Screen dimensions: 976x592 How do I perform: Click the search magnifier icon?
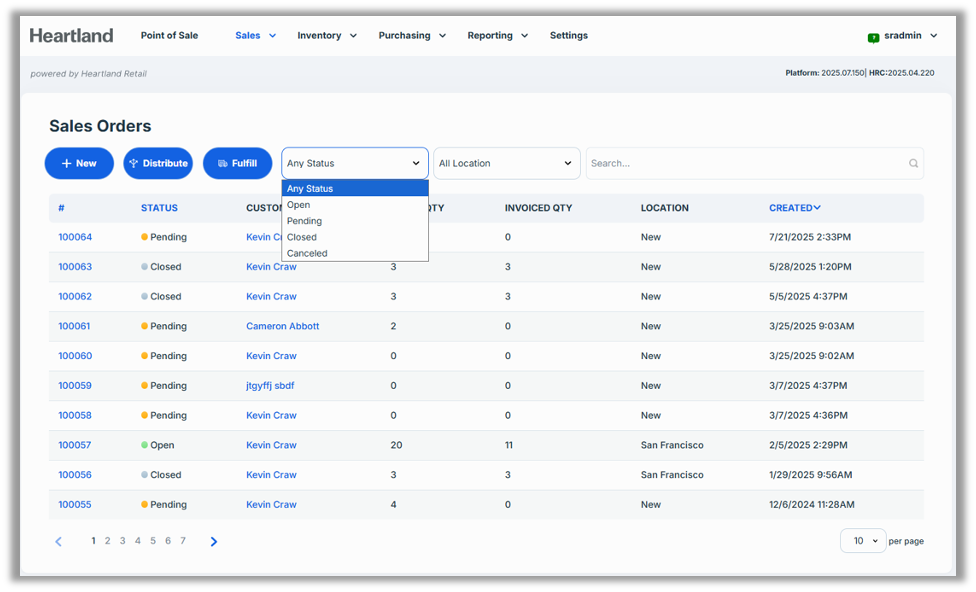tap(913, 164)
